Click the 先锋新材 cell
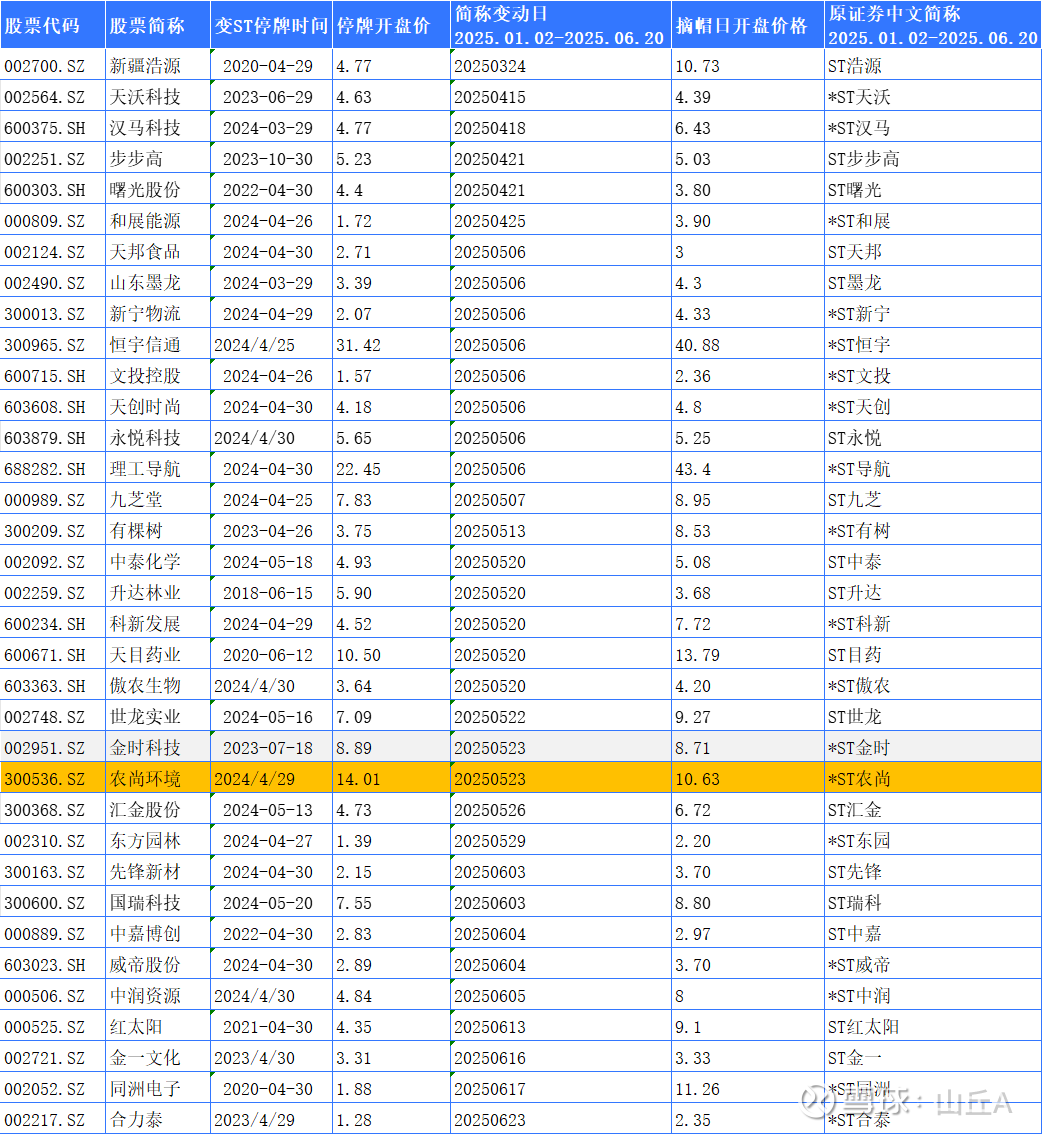This screenshot has width=1042, height=1134. (158, 872)
